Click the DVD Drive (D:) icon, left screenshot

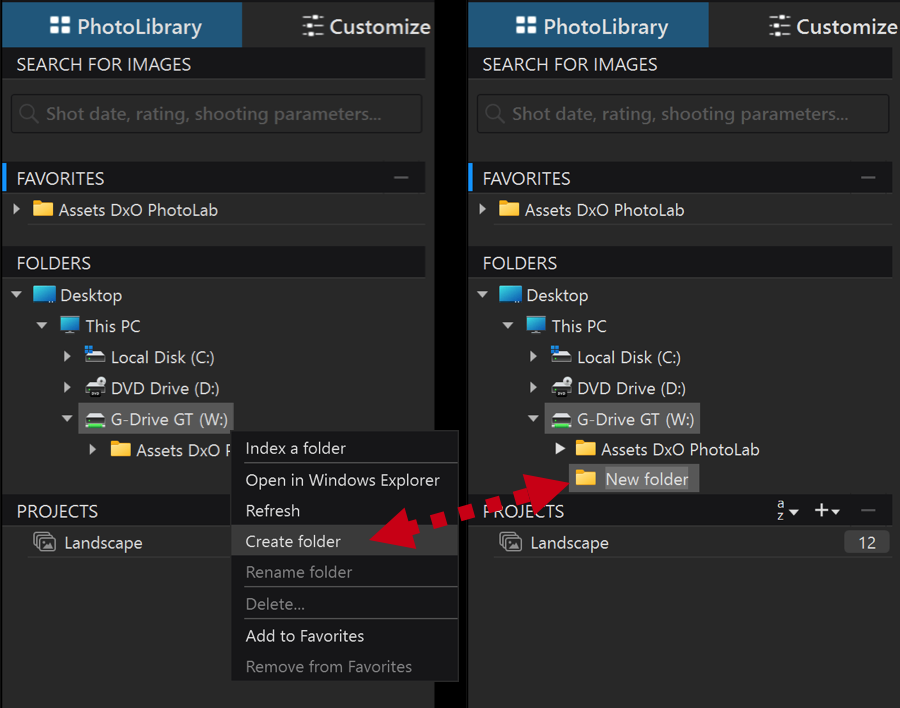pos(95,387)
